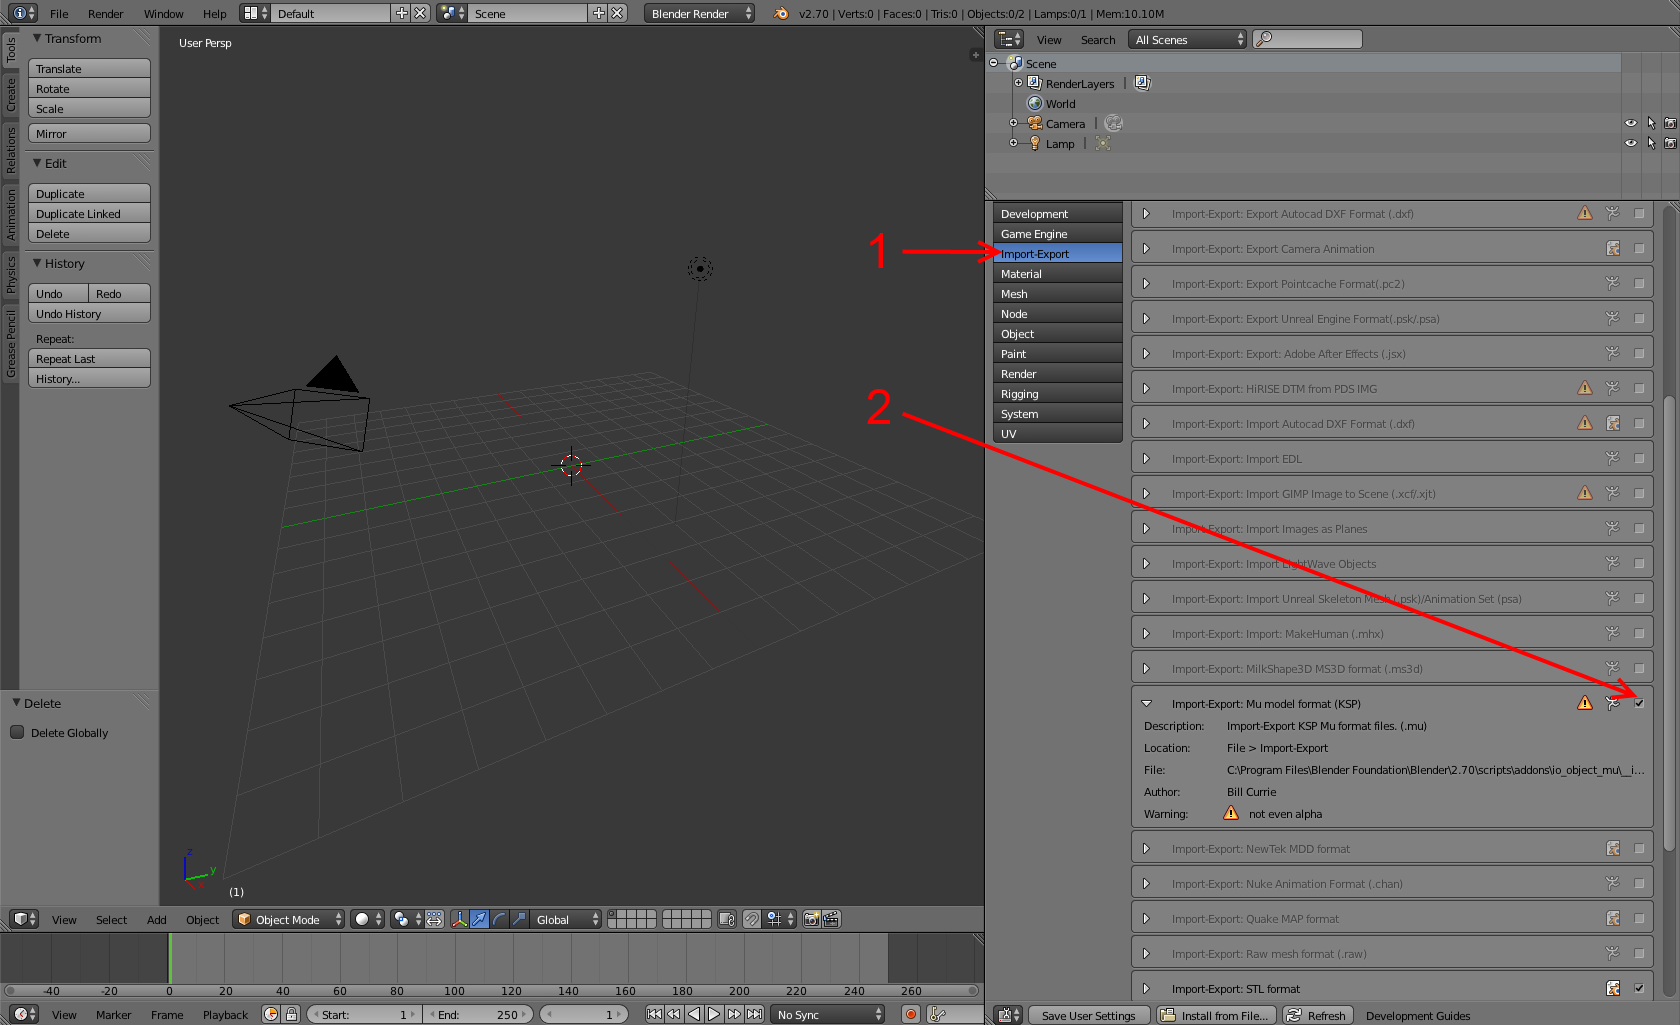Jump to the timeline's first frame

click(x=654, y=1014)
